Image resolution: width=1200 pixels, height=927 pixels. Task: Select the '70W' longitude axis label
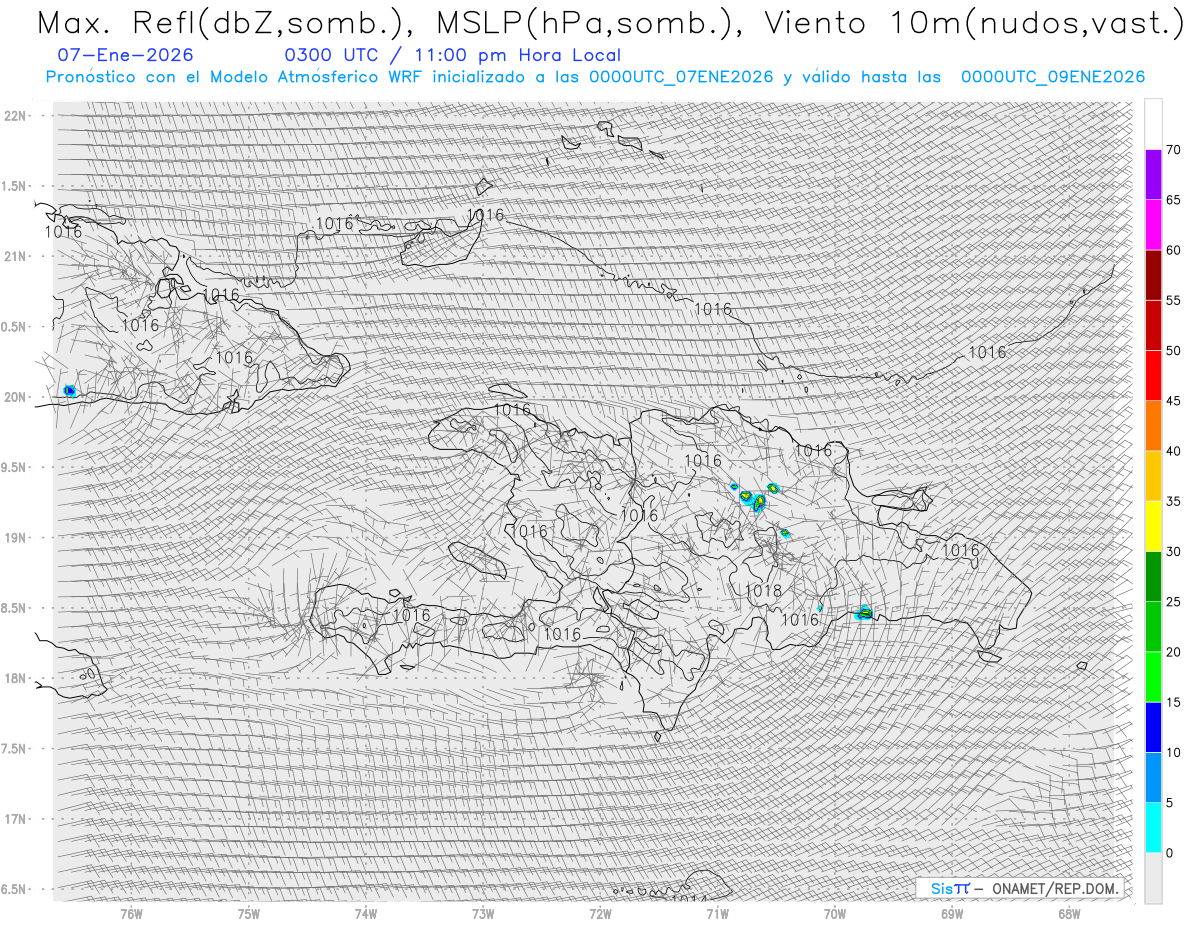(x=835, y=914)
